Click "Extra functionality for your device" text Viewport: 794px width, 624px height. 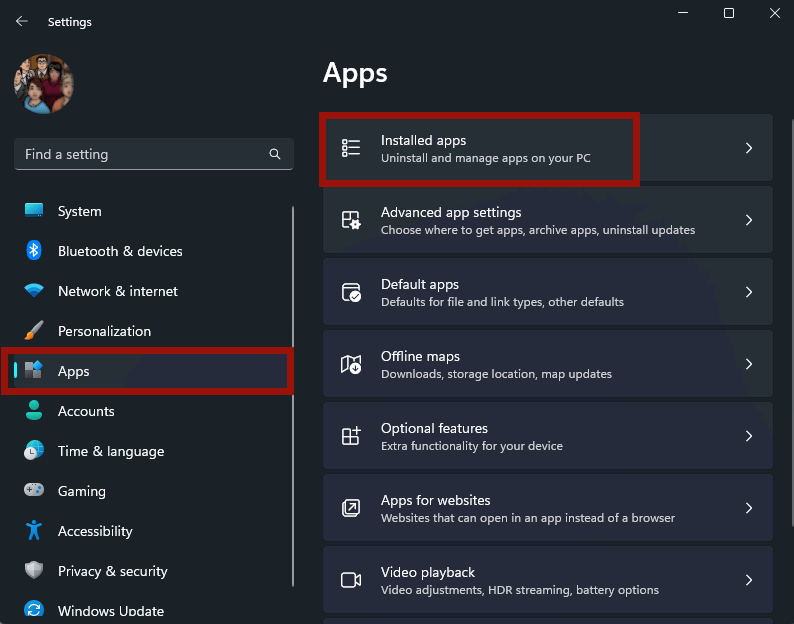[x=471, y=446]
